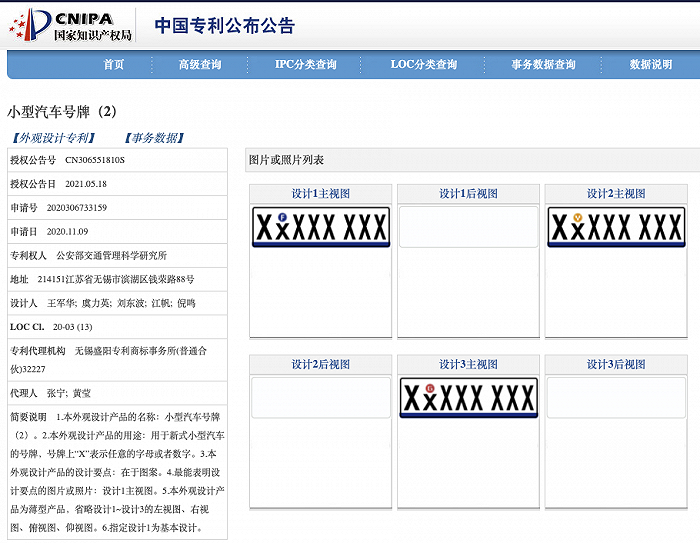Viewport: 700px width, 543px height.
Task: Click the 设计人 row with 王军华
Action: pyautogui.click(x=117, y=303)
